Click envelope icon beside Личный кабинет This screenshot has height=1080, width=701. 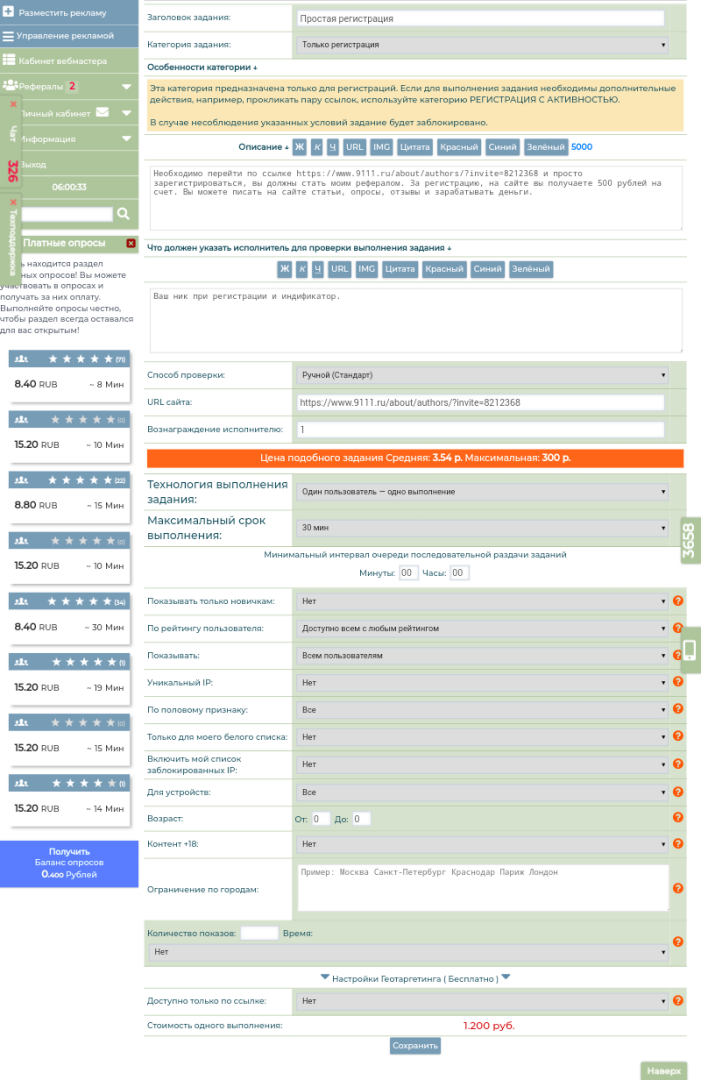(x=103, y=113)
